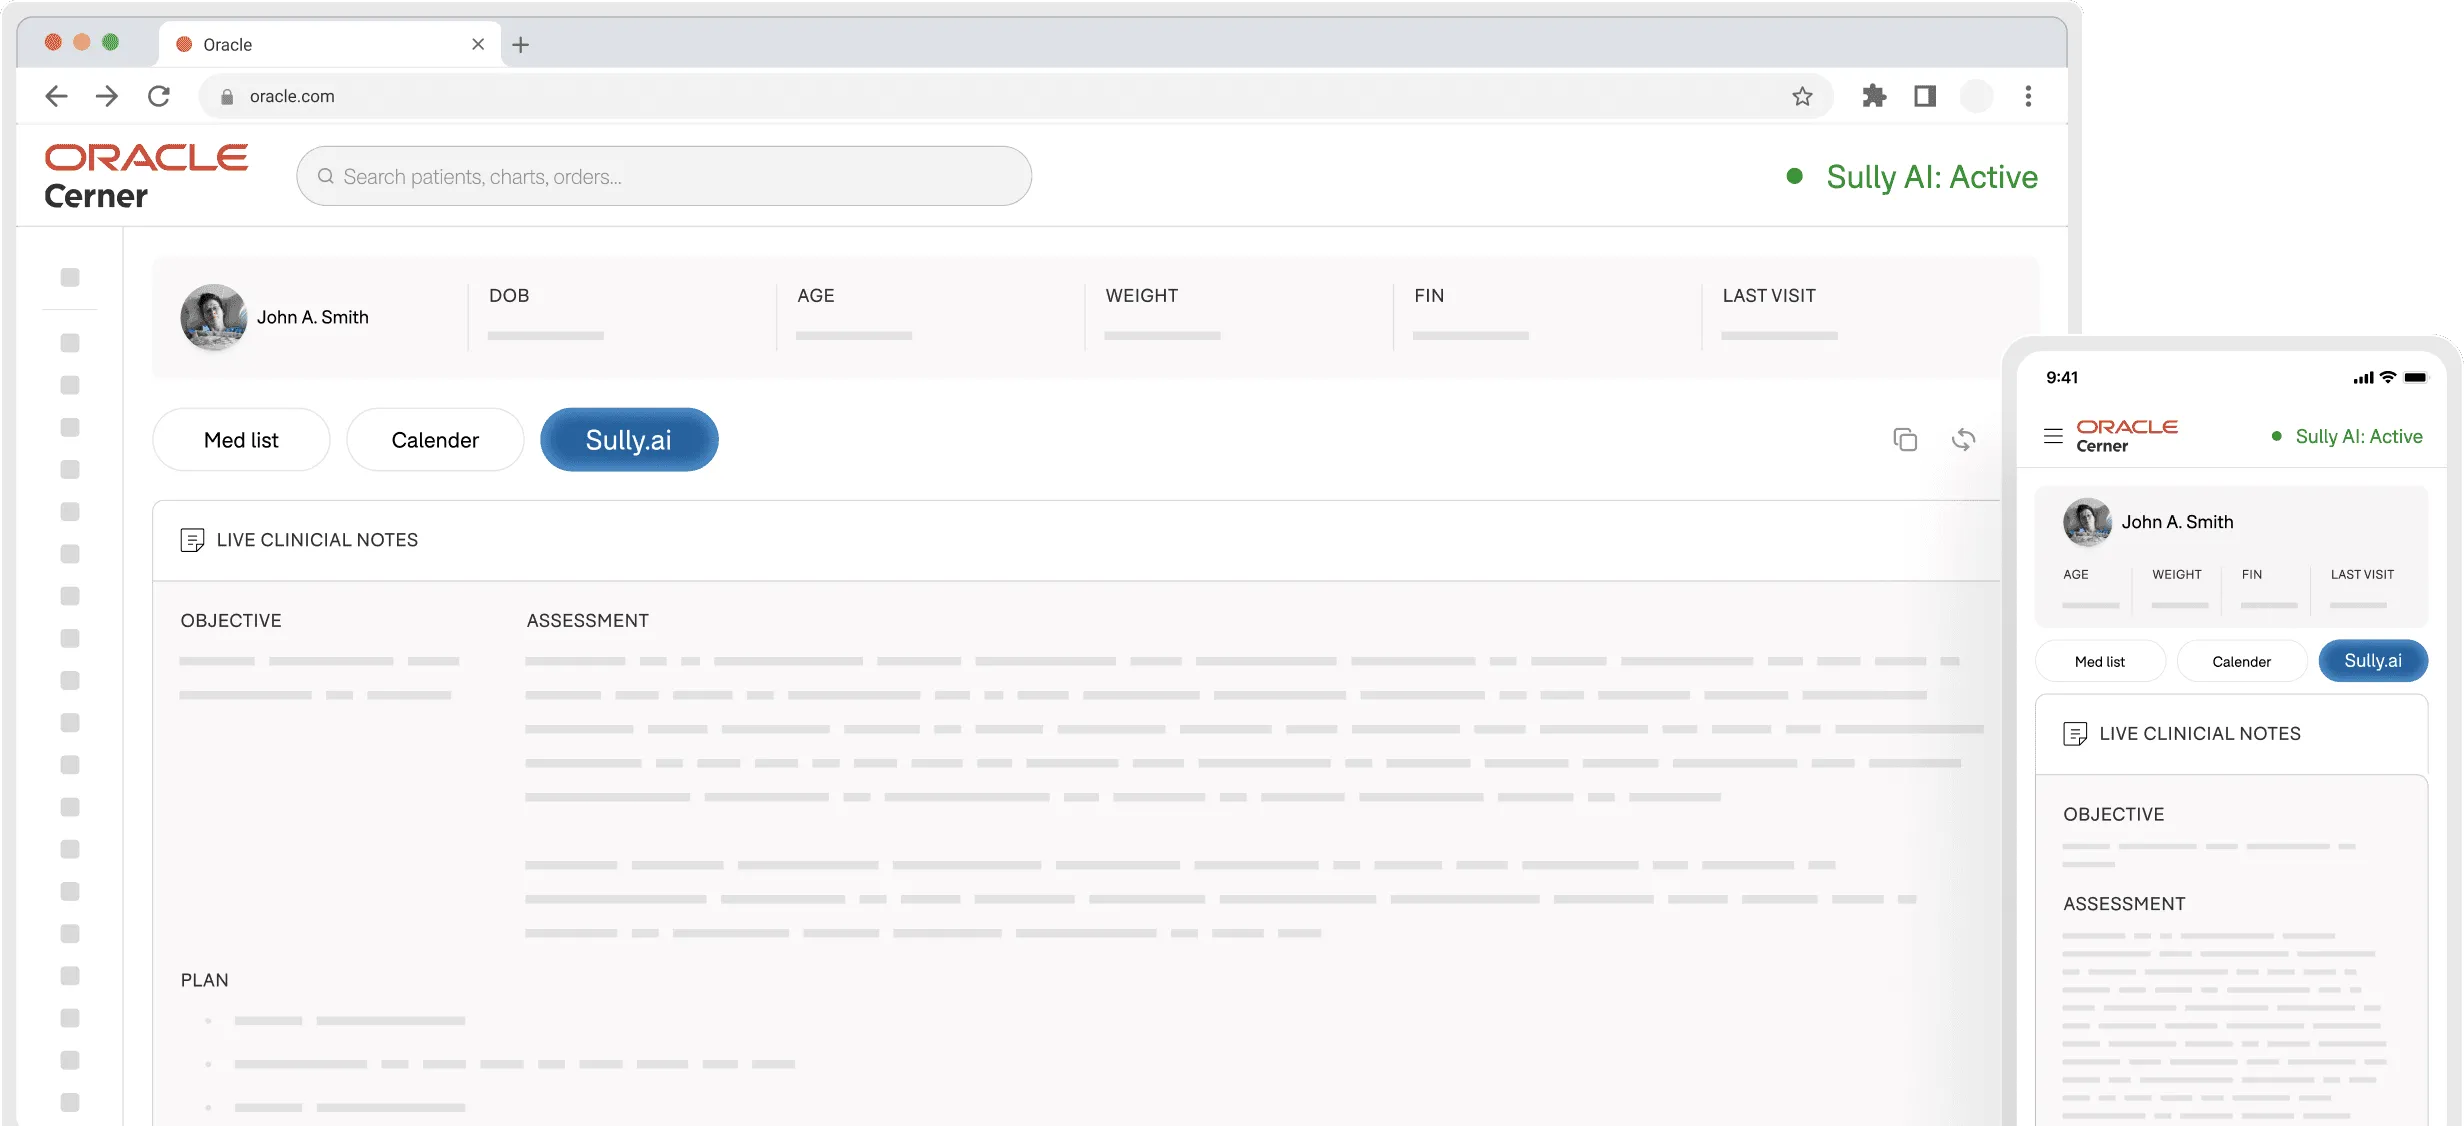This screenshot has width=2464, height=1126.
Task: Click the PLAN heading in the desktop notes
Action: click(x=205, y=981)
